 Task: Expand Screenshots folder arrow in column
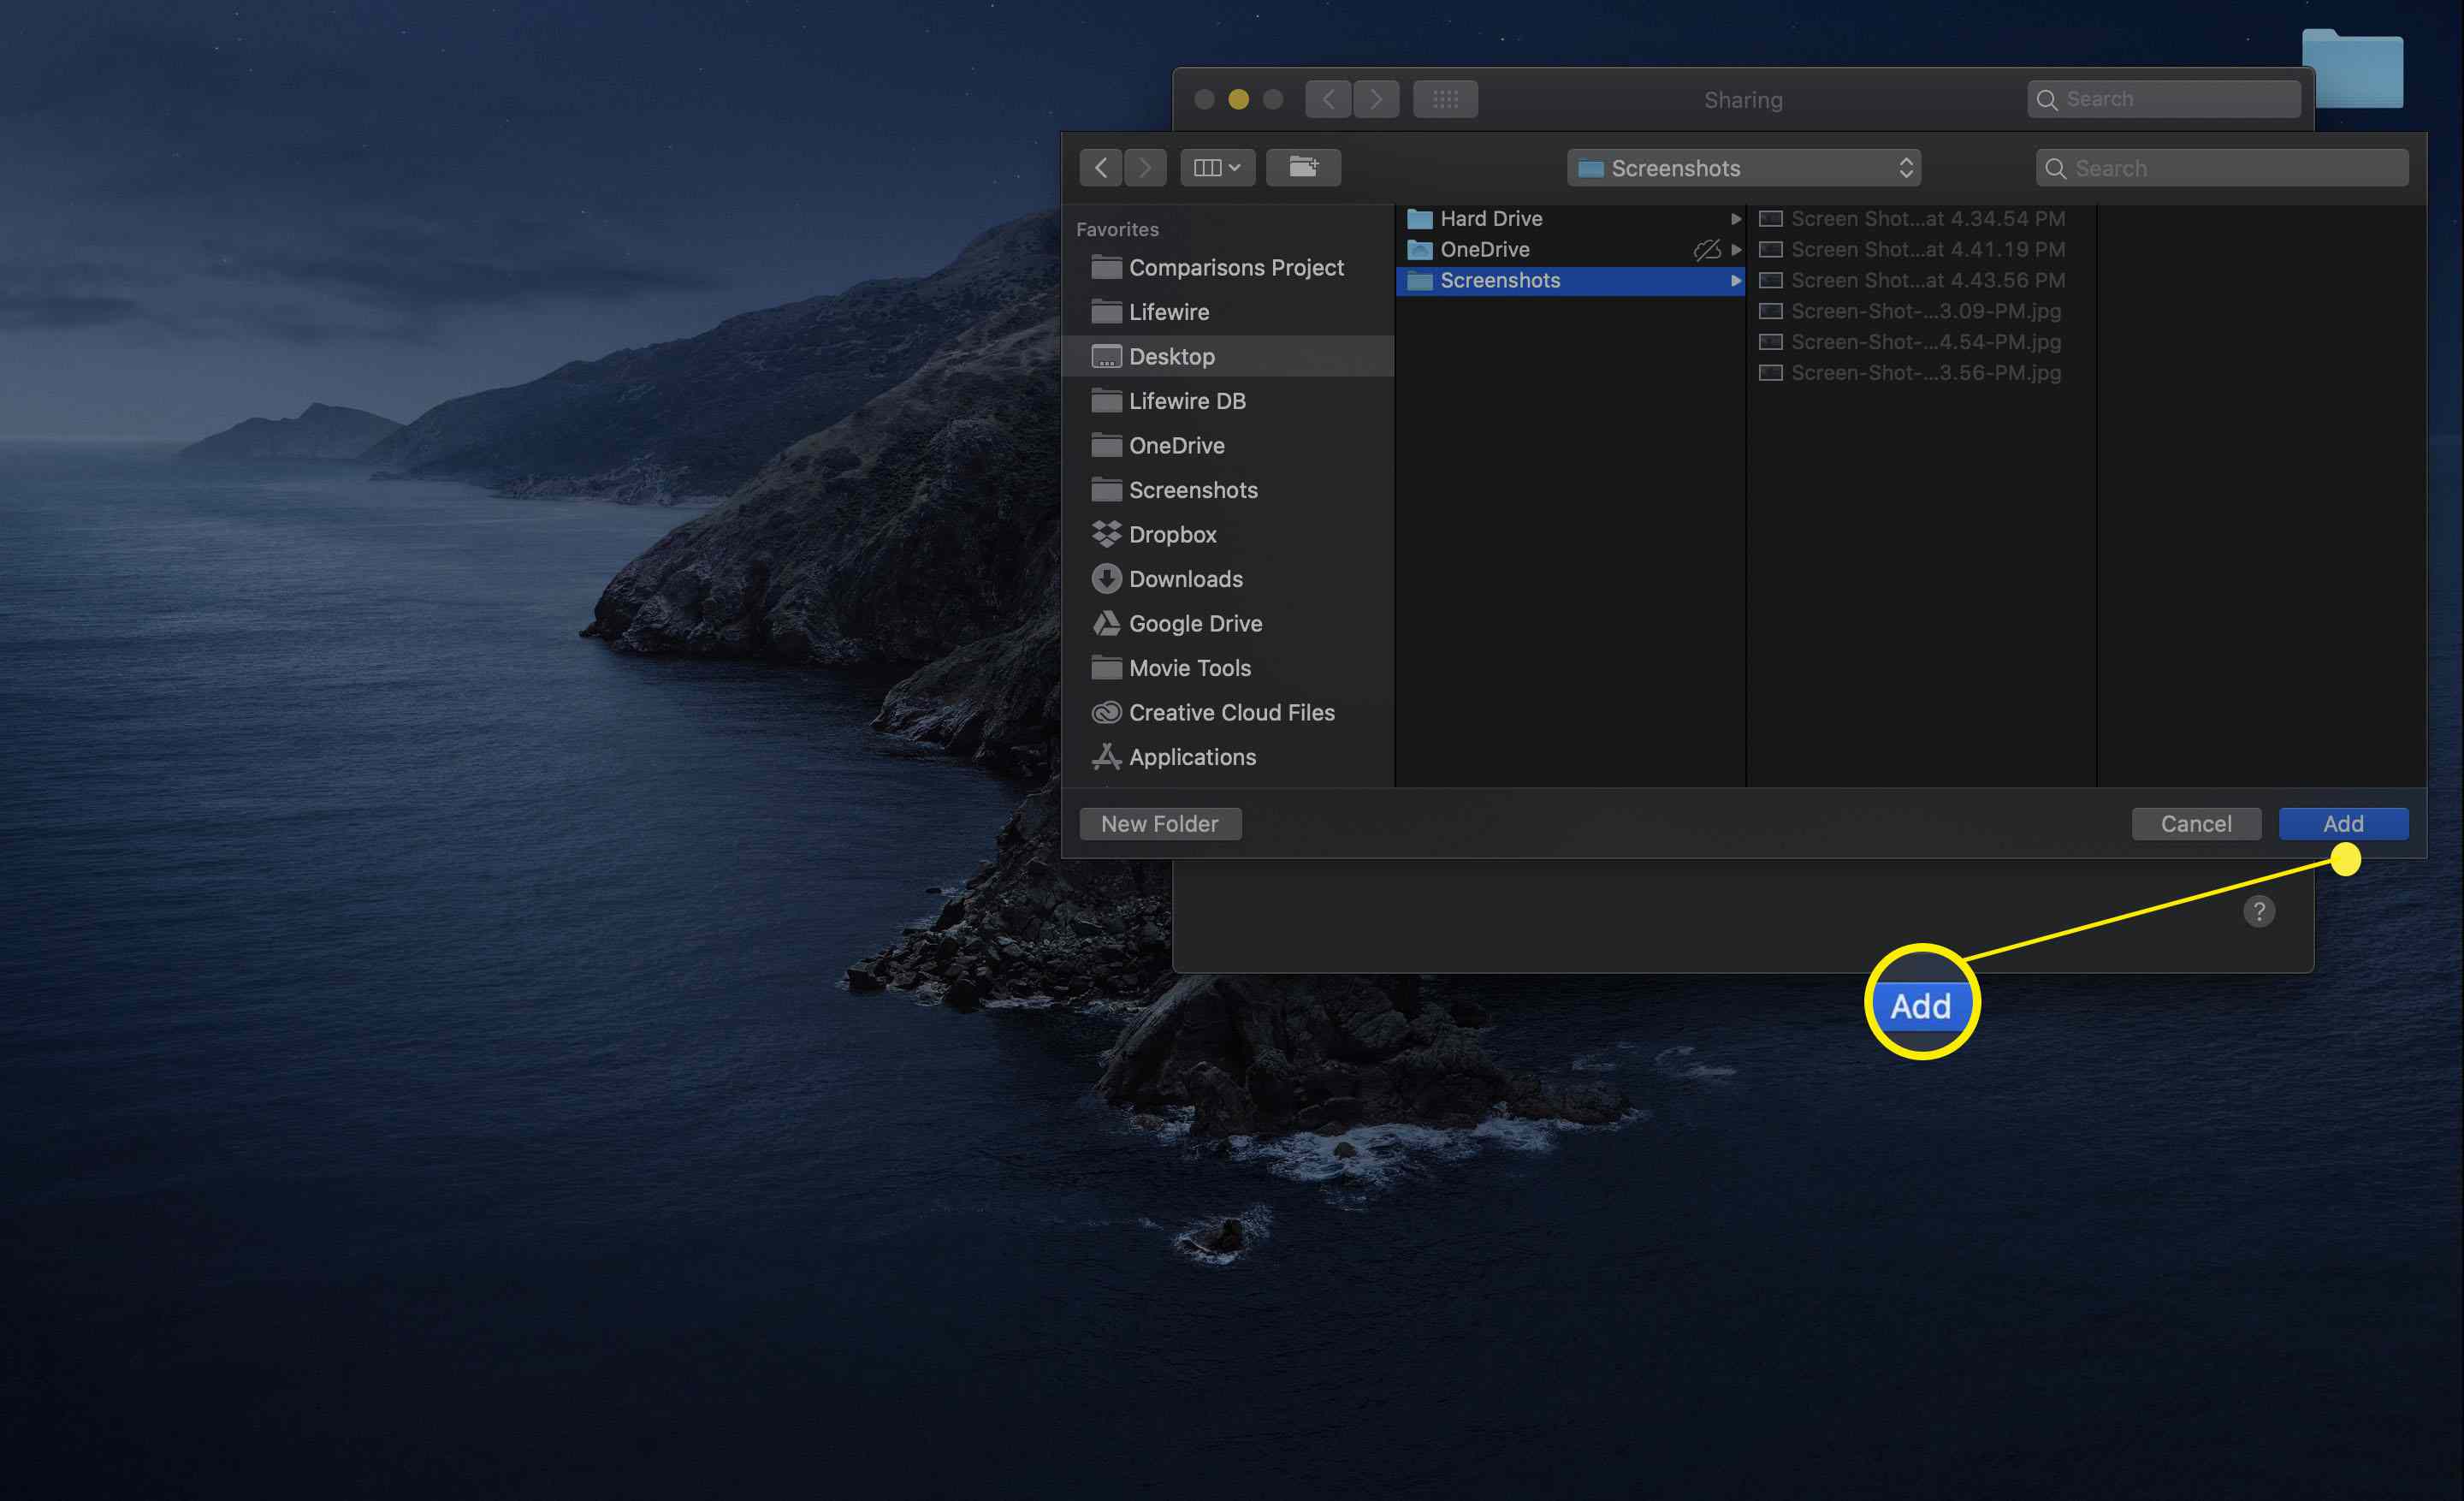1736,281
